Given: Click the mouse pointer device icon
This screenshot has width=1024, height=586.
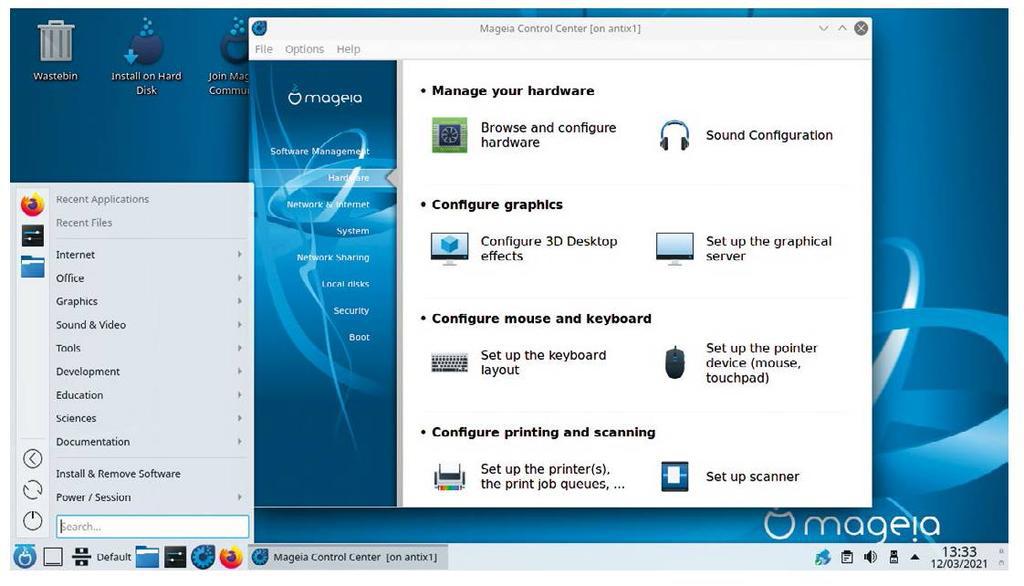Looking at the screenshot, I should click(x=675, y=363).
